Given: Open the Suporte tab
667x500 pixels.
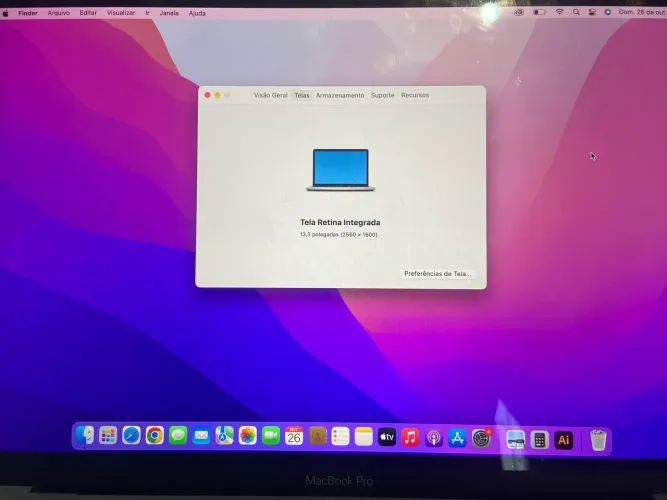Looking at the screenshot, I should (x=382, y=95).
